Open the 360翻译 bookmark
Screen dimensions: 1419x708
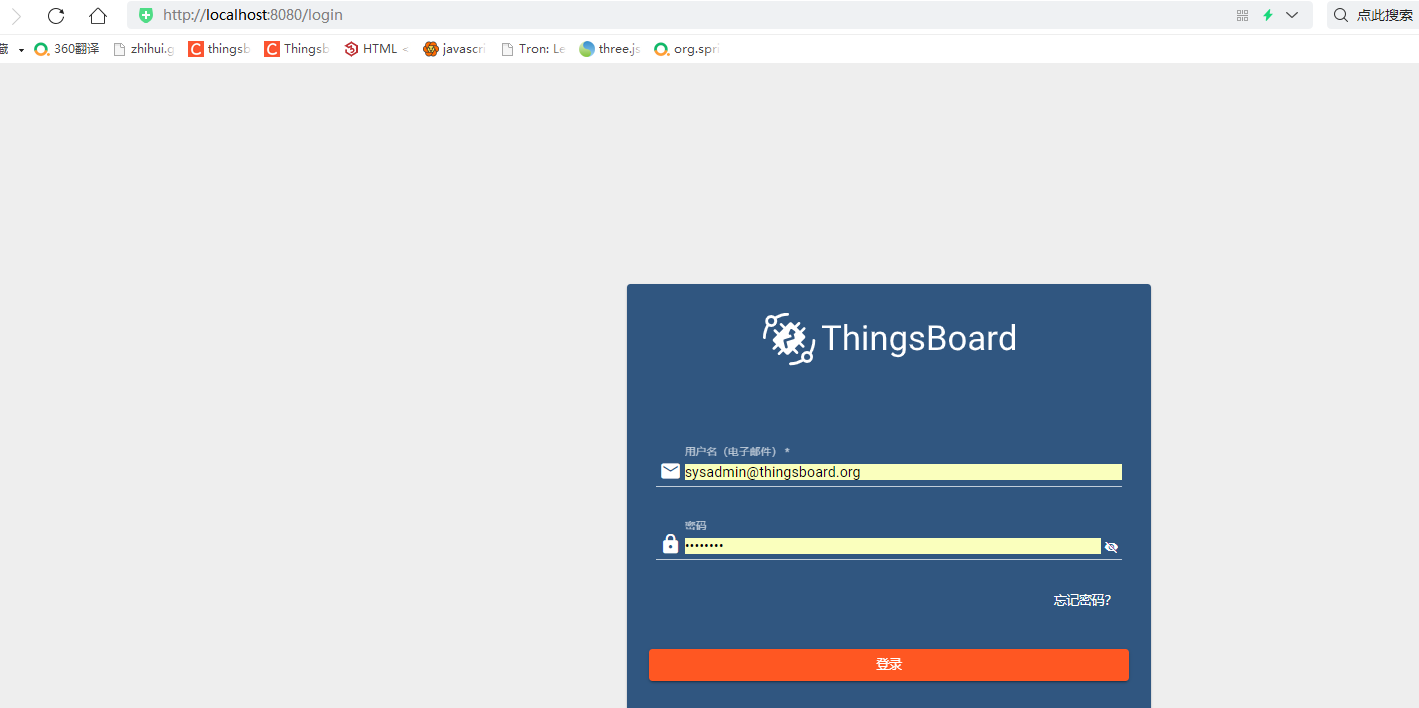(67, 48)
